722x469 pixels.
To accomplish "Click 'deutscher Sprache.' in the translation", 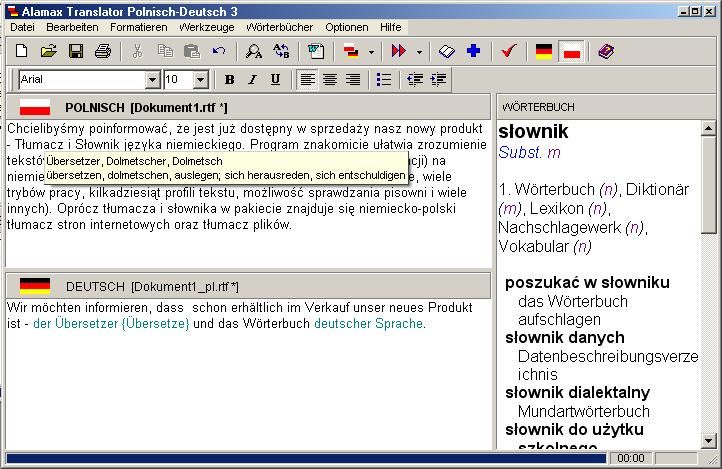I will (370, 323).
